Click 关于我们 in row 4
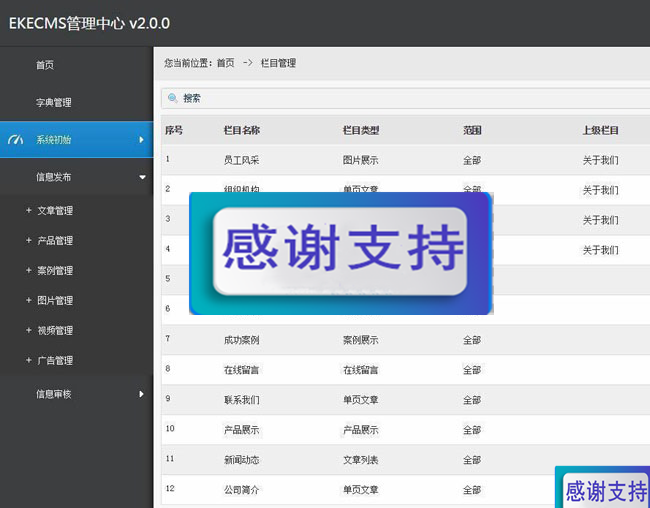The image size is (650, 508). click(601, 250)
